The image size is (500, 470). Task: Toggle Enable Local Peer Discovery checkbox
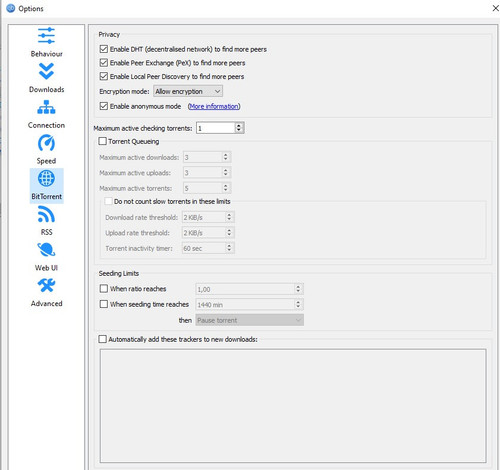104,76
